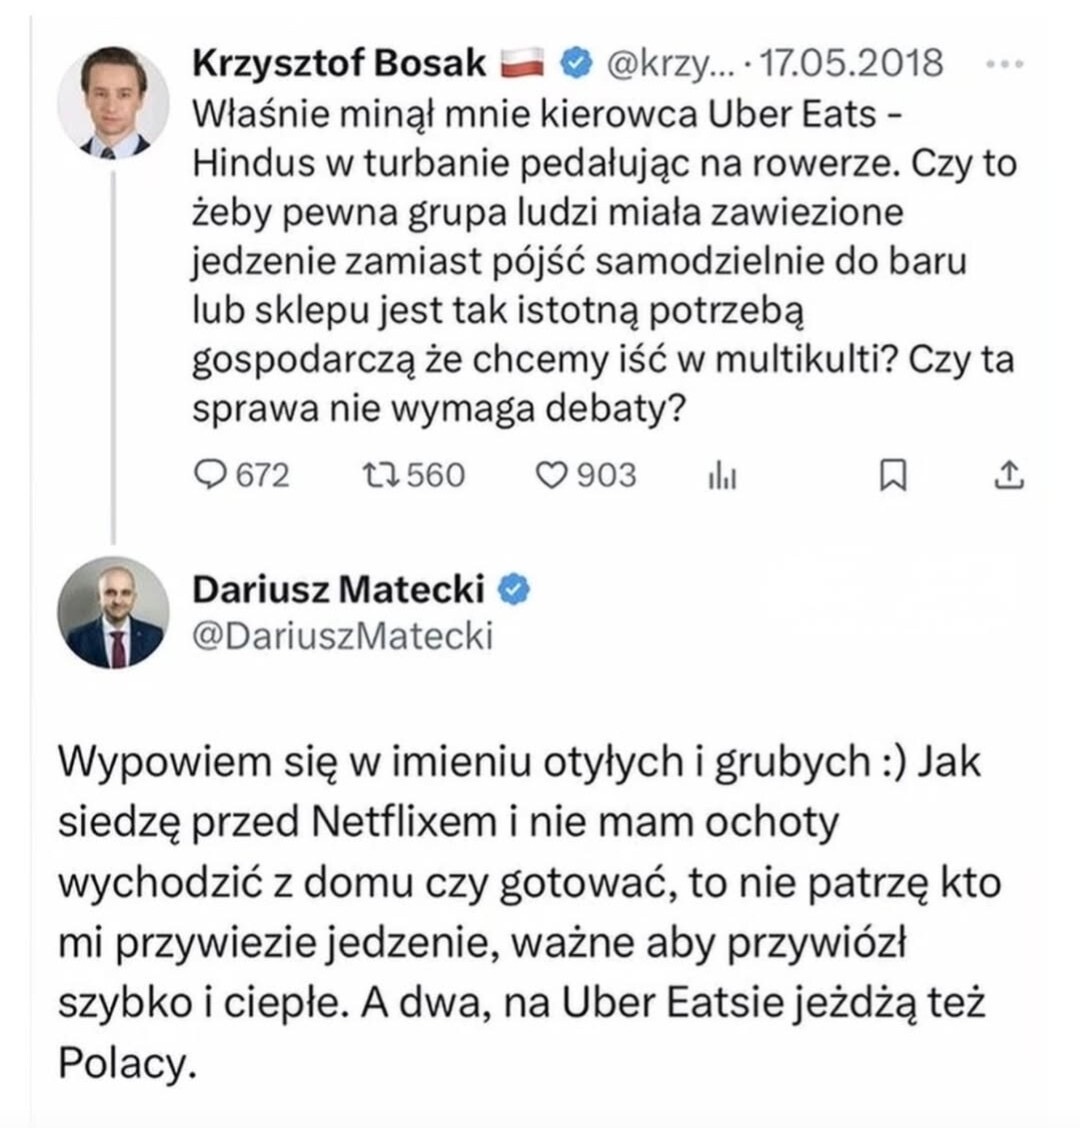Open the three-dot more options menu

click(1003, 64)
